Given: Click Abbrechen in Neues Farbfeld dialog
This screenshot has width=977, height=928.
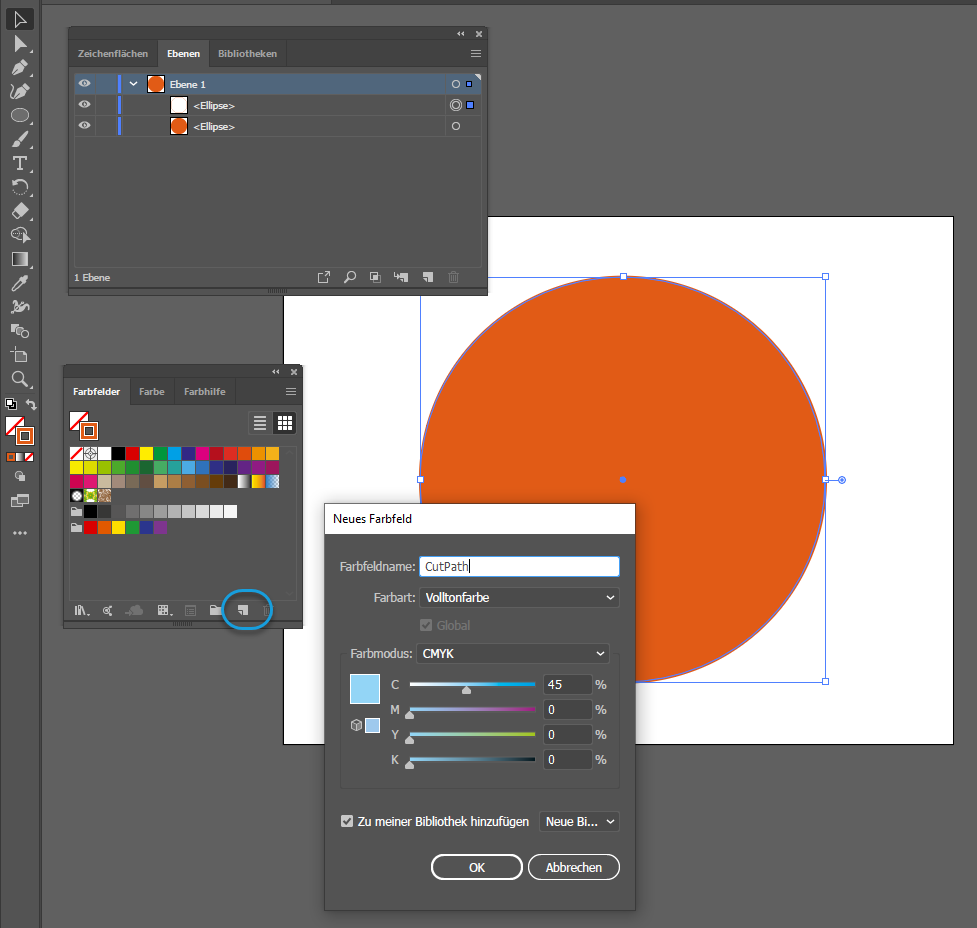Looking at the screenshot, I should (574, 867).
